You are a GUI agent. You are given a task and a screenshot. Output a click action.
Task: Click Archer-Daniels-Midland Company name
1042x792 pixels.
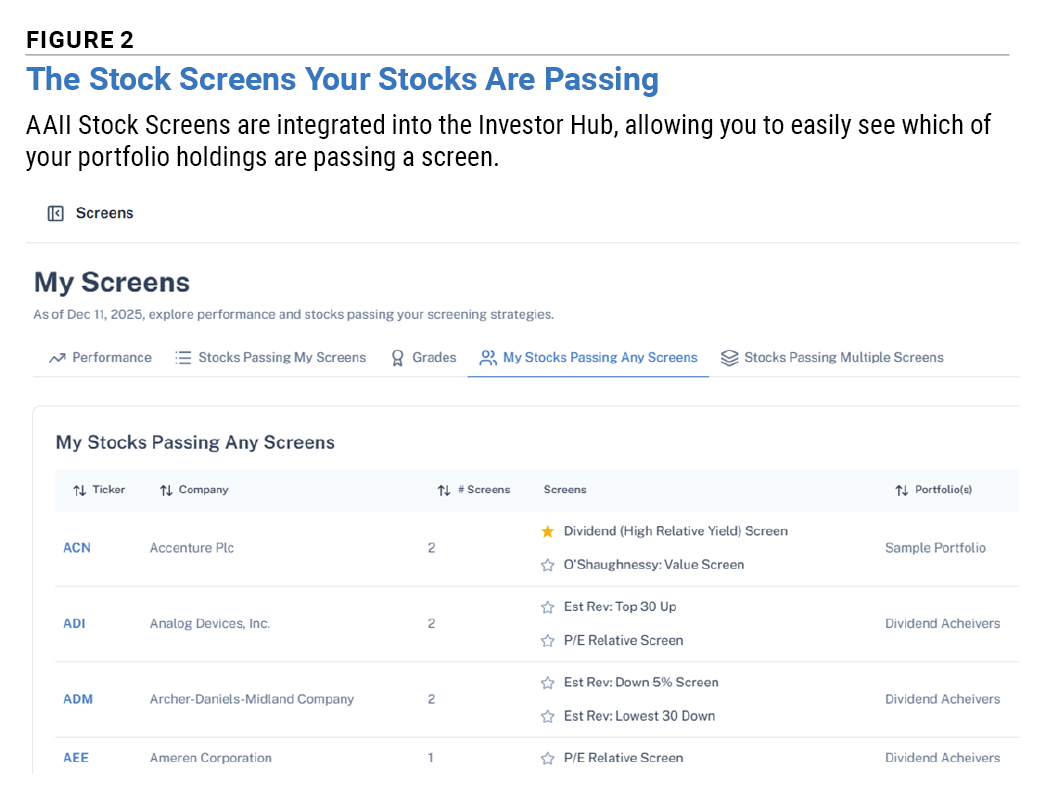click(x=252, y=700)
